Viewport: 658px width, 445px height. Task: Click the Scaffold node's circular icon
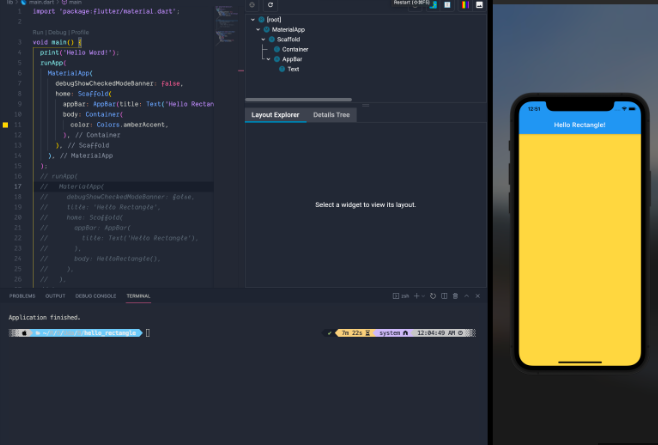(272, 39)
